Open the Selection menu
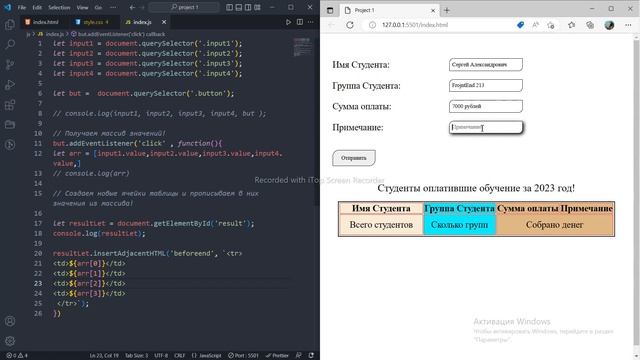 coord(59,7)
